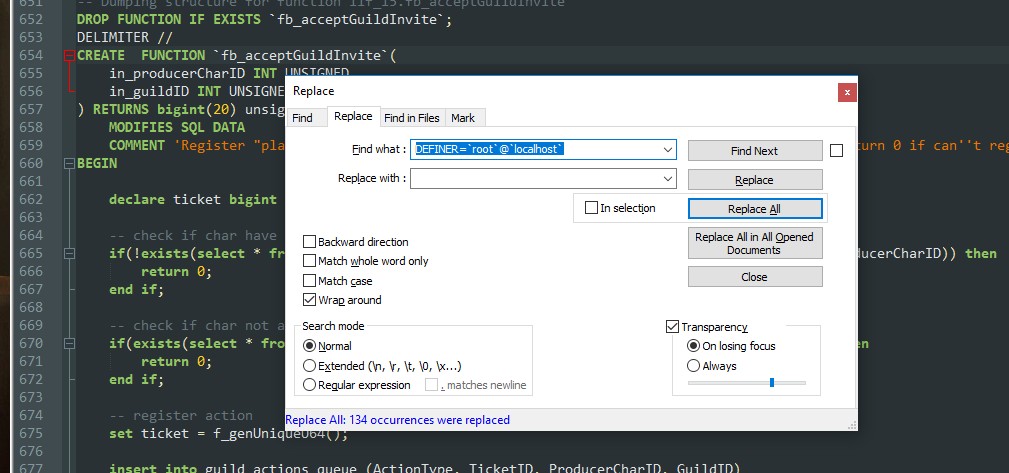The height and width of the screenshot is (473, 1009).
Task: Enable the 'In selection' checkbox
Action: (590, 208)
